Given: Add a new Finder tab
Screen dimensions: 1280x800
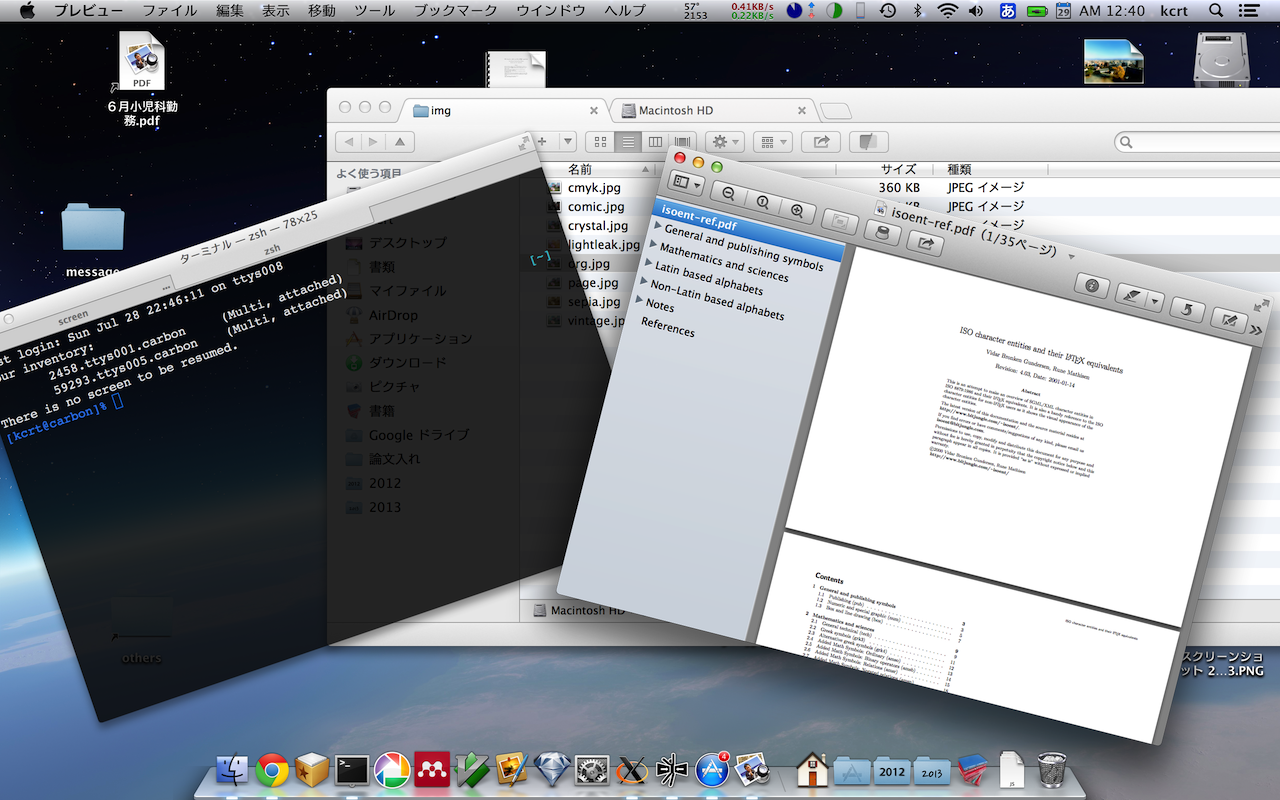Looking at the screenshot, I should coord(835,111).
